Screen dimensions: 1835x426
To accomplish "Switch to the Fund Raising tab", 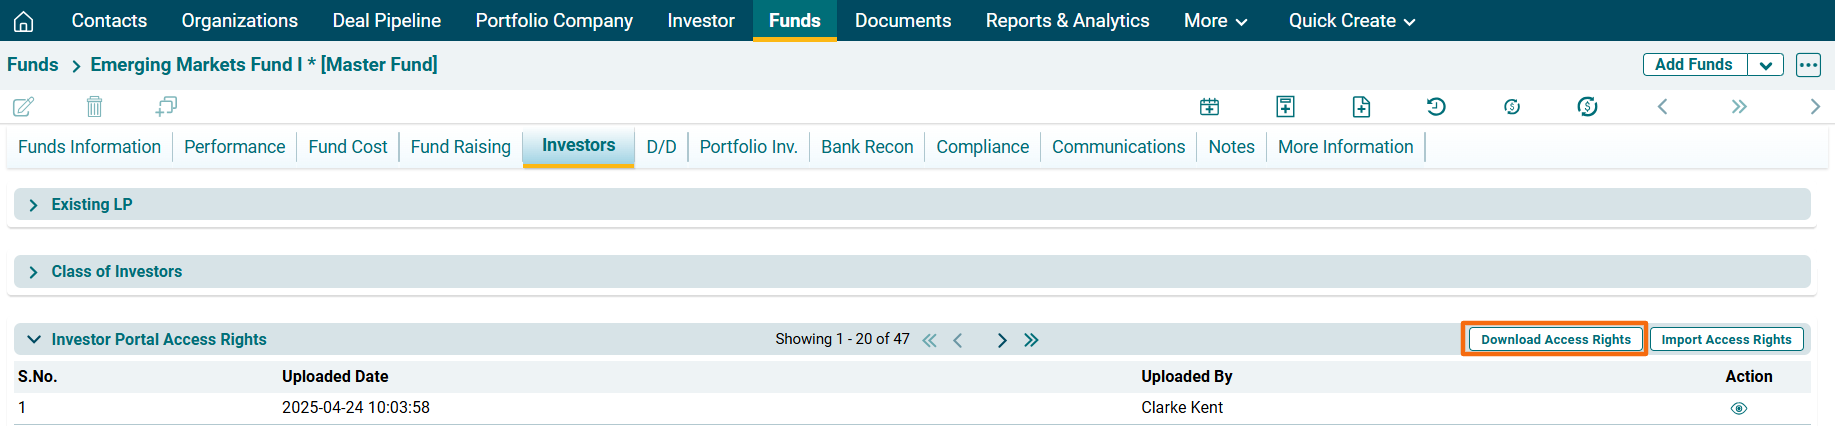I will pos(460,147).
